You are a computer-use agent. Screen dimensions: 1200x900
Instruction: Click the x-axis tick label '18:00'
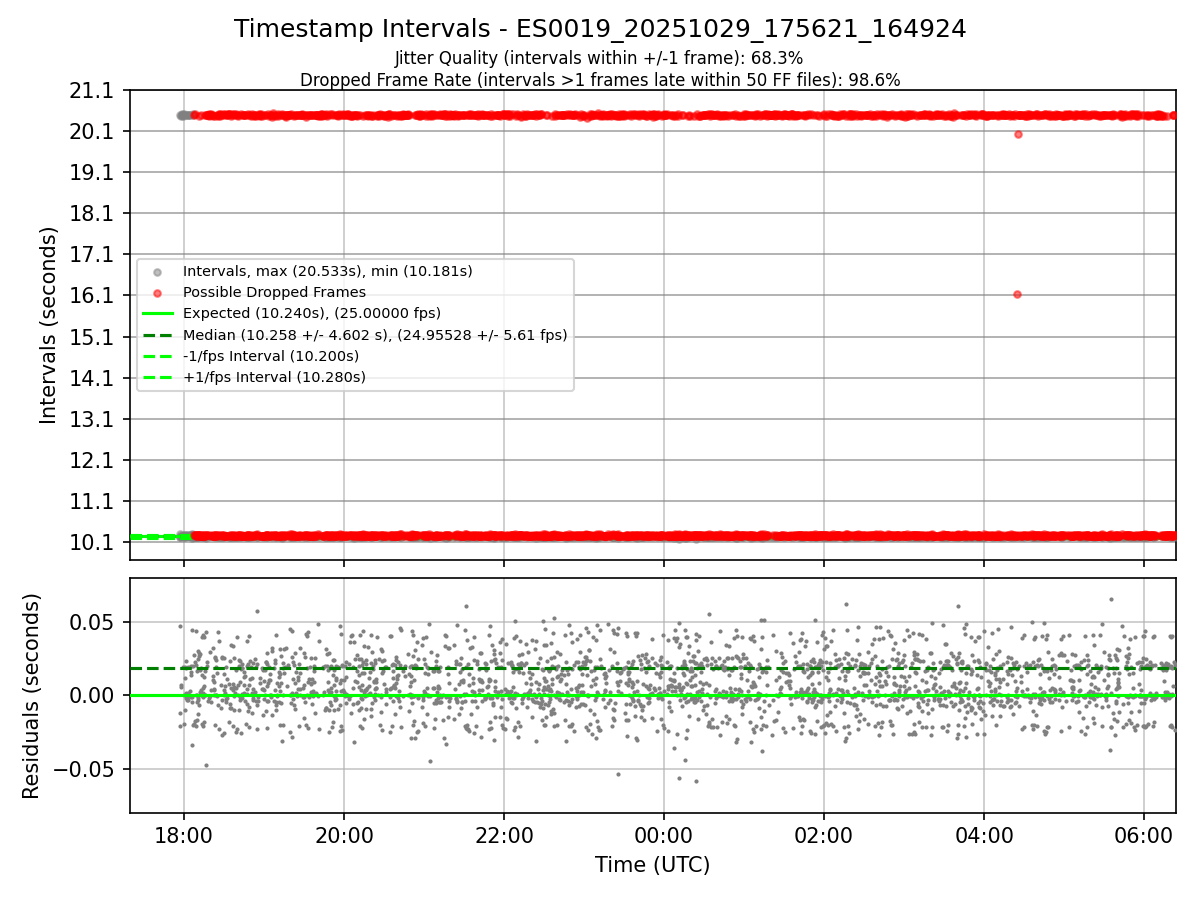[183, 835]
